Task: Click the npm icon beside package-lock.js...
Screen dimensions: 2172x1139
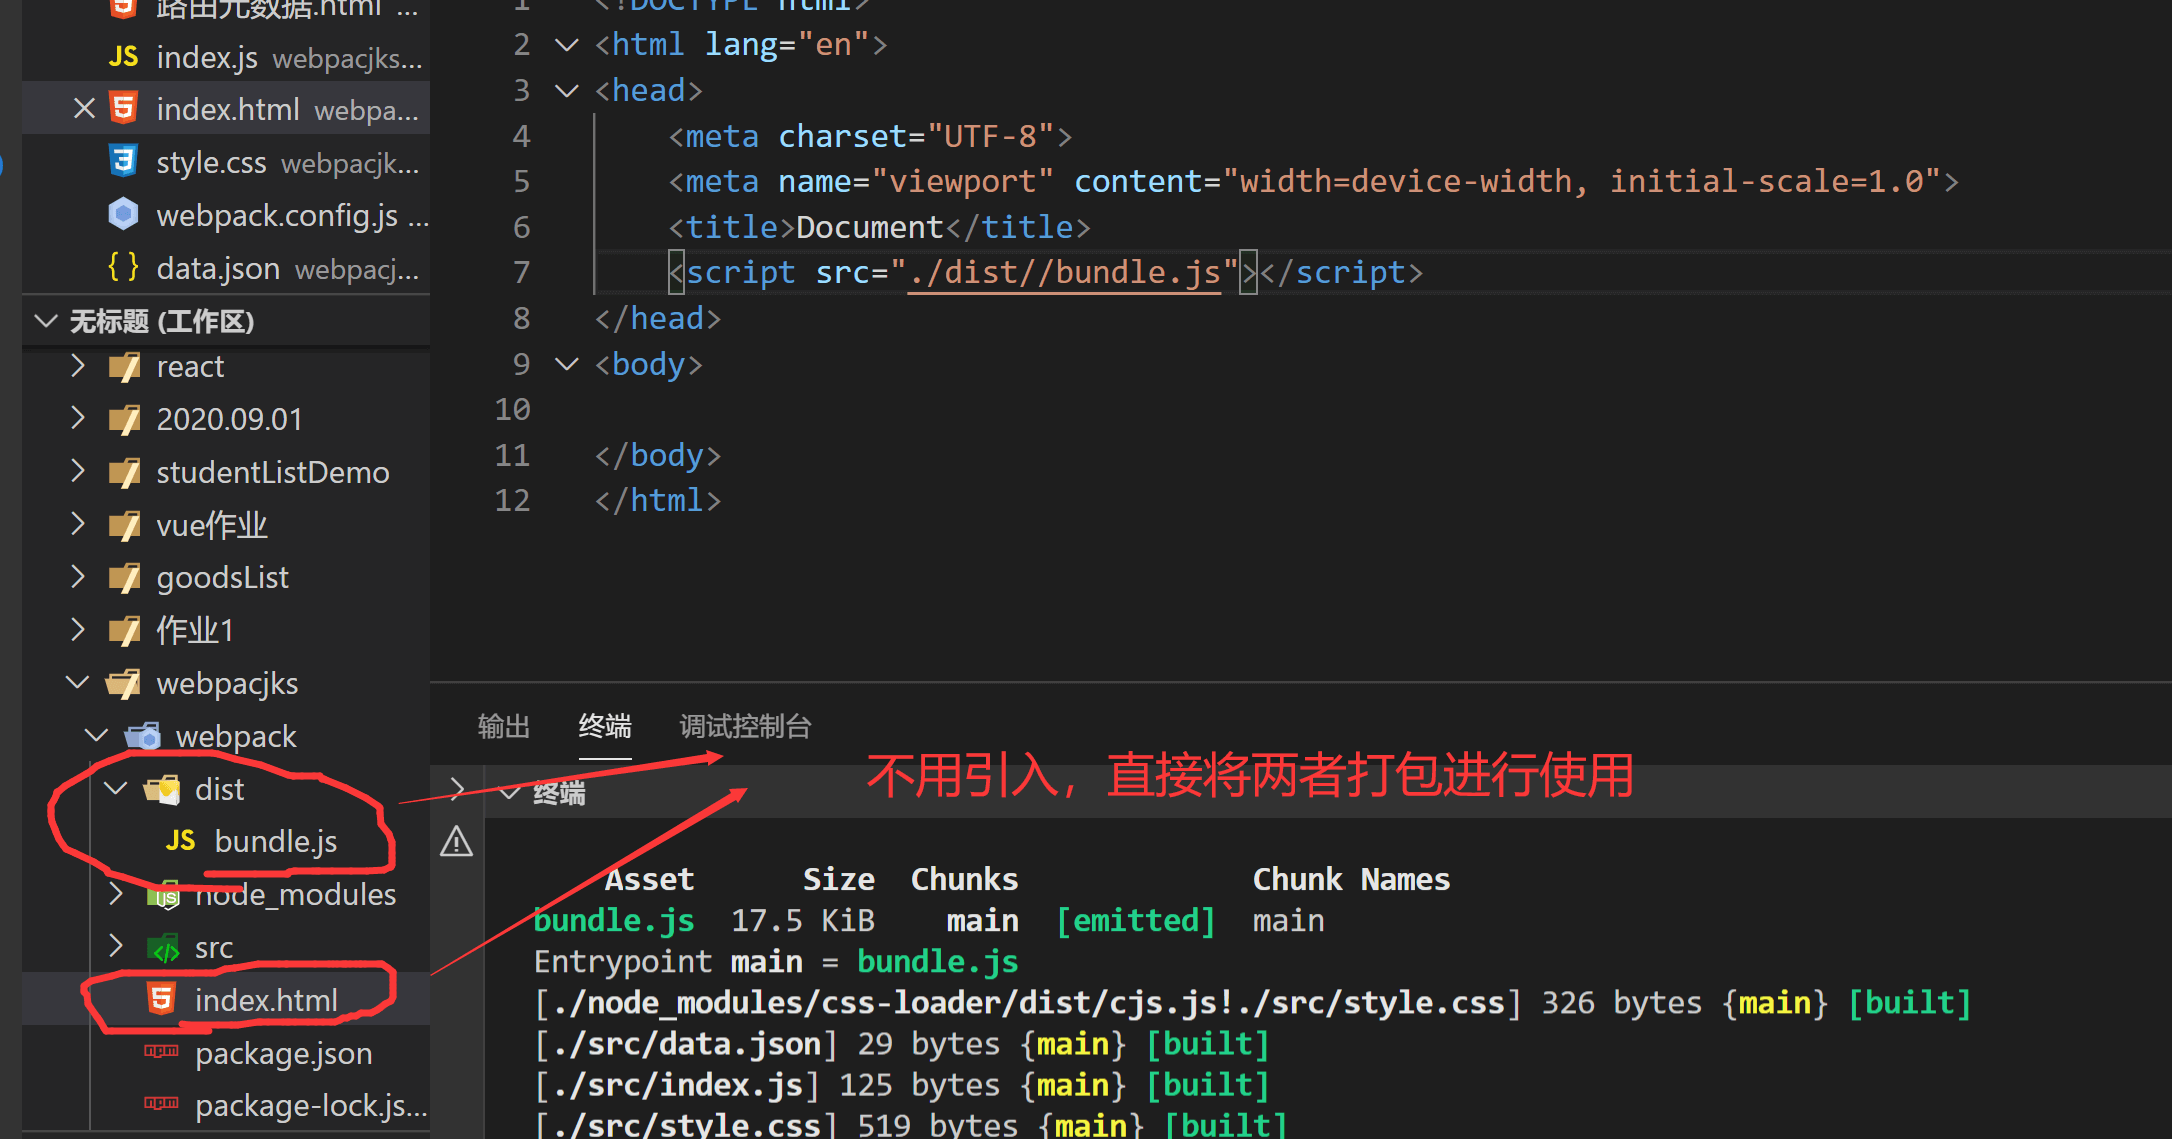Action: [162, 1103]
